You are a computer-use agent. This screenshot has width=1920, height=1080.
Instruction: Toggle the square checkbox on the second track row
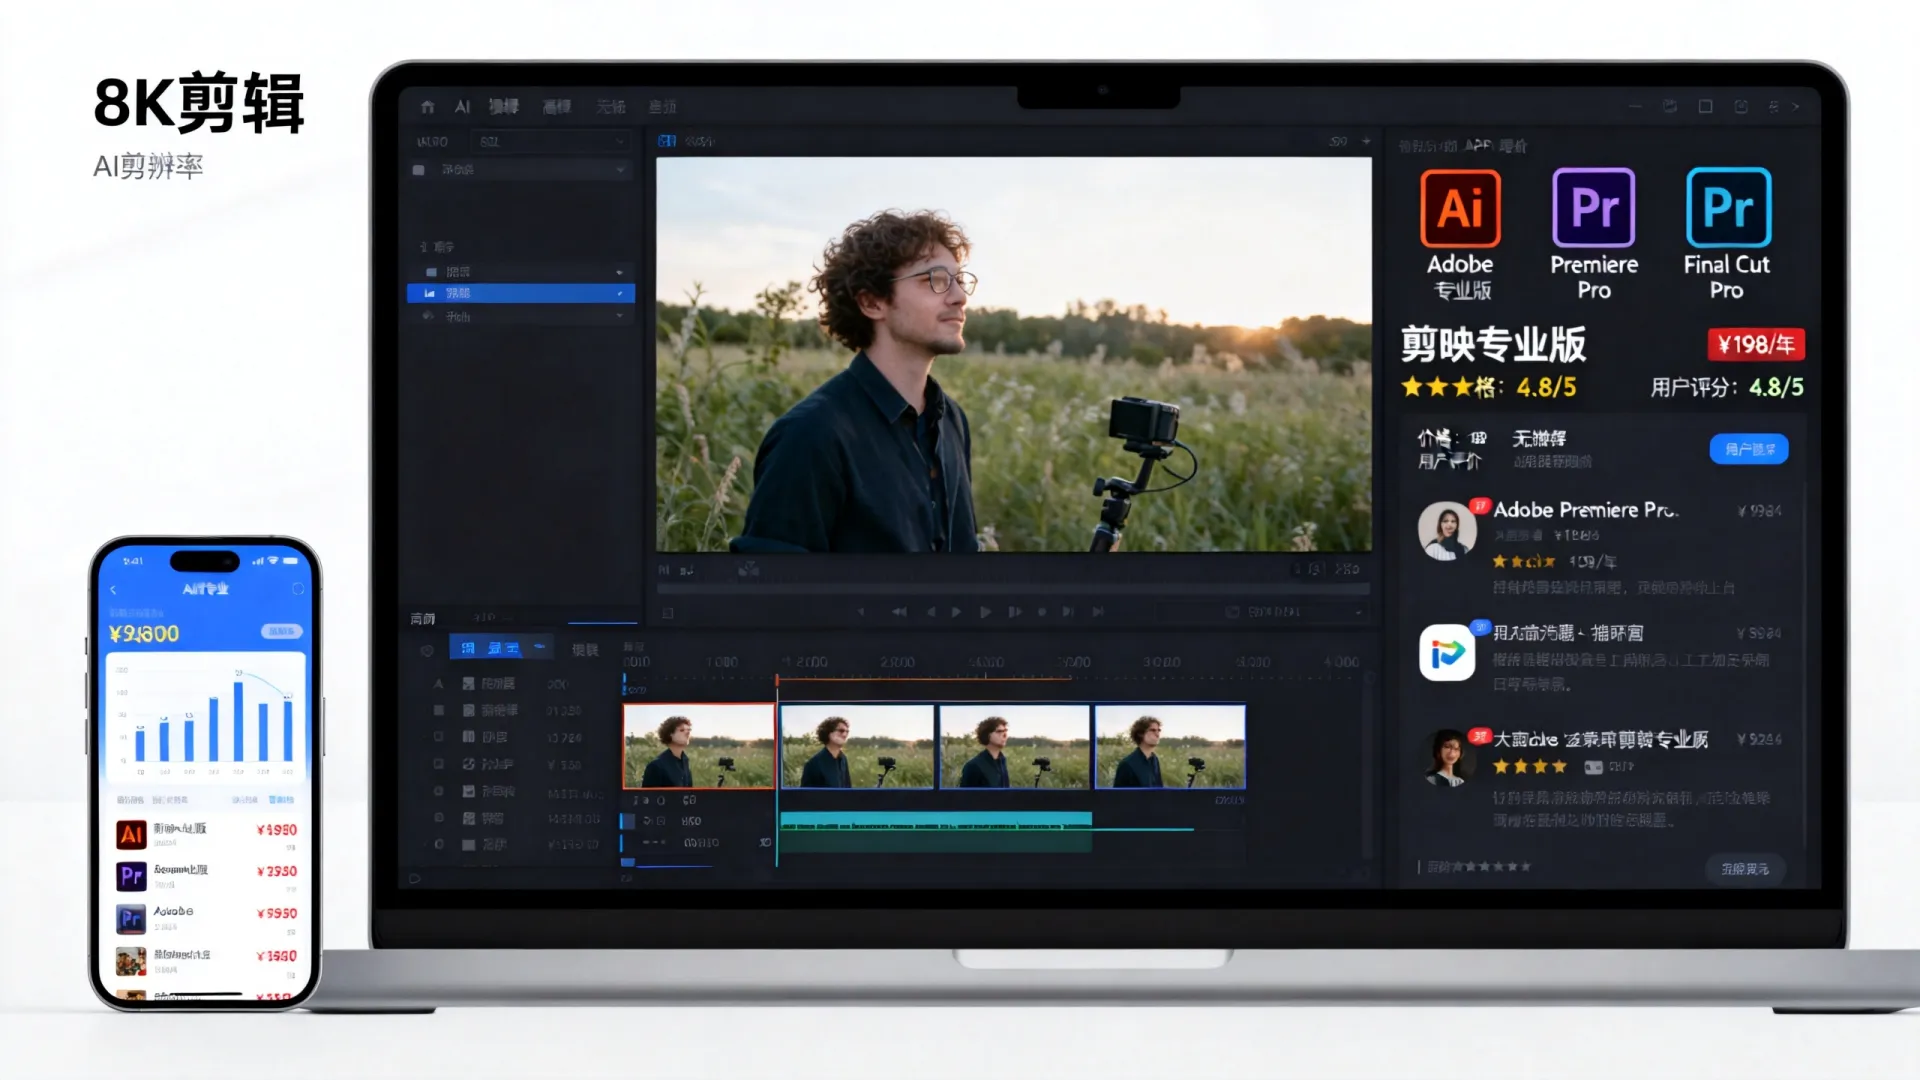438,710
